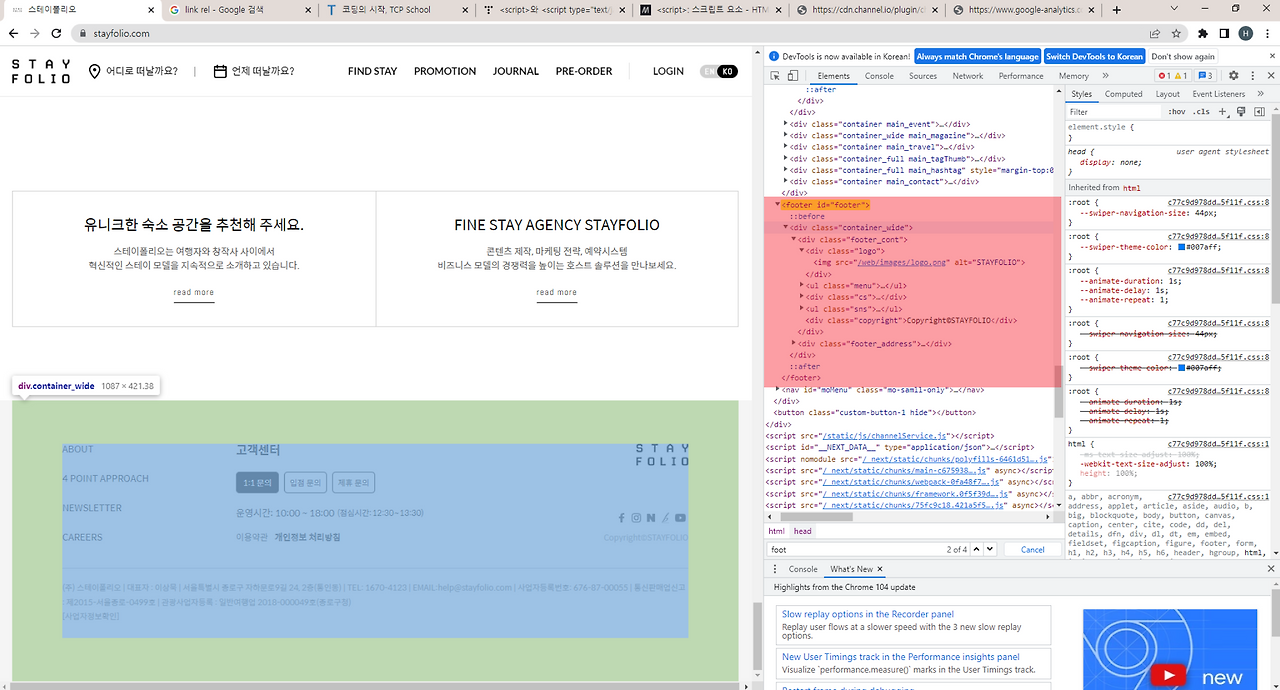Open the FIND STAY menu item
This screenshot has width=1280, height=690.
(373, 71)
